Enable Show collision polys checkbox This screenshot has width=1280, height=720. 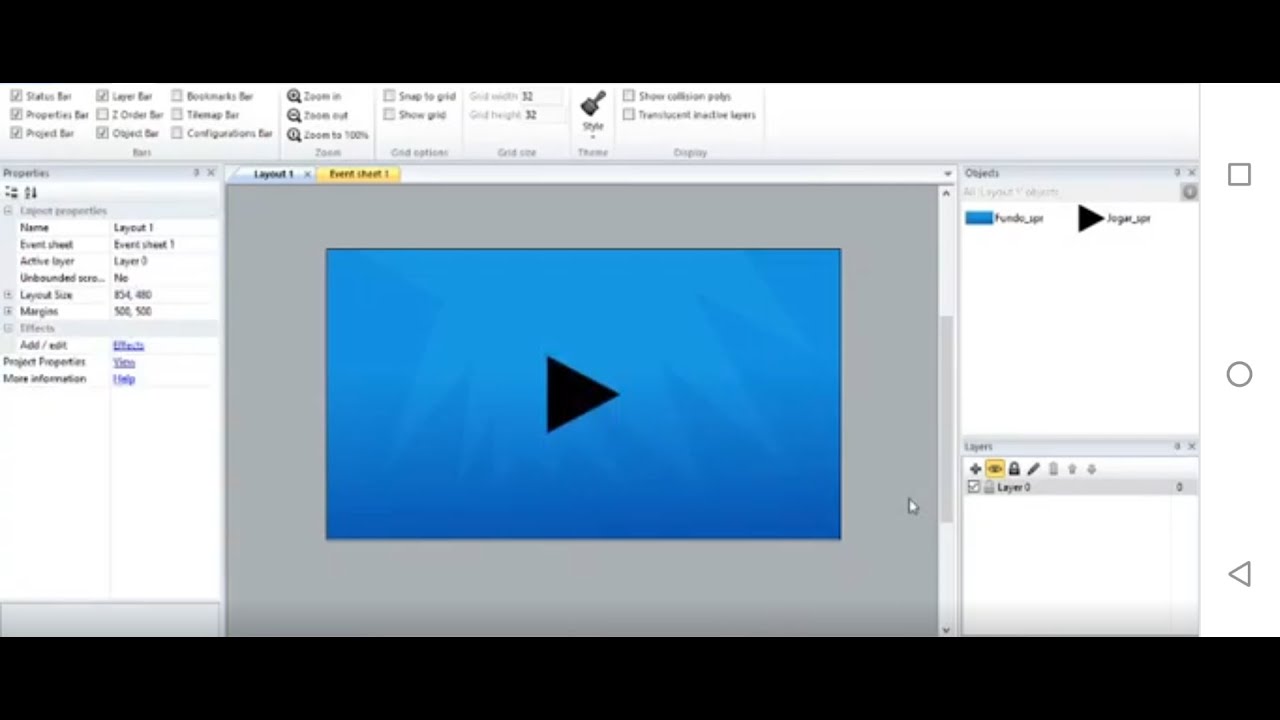[629, 96]
